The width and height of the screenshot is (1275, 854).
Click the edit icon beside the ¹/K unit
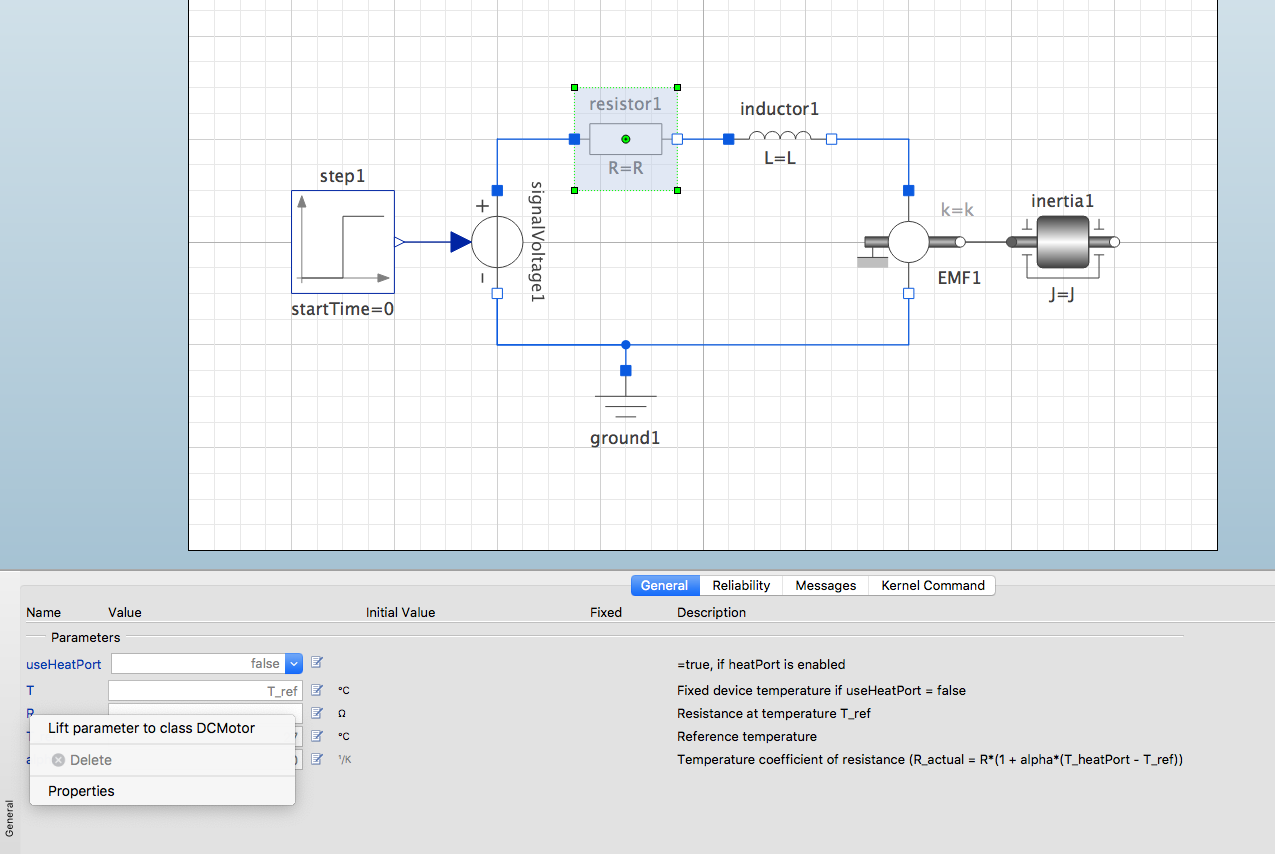317,759
